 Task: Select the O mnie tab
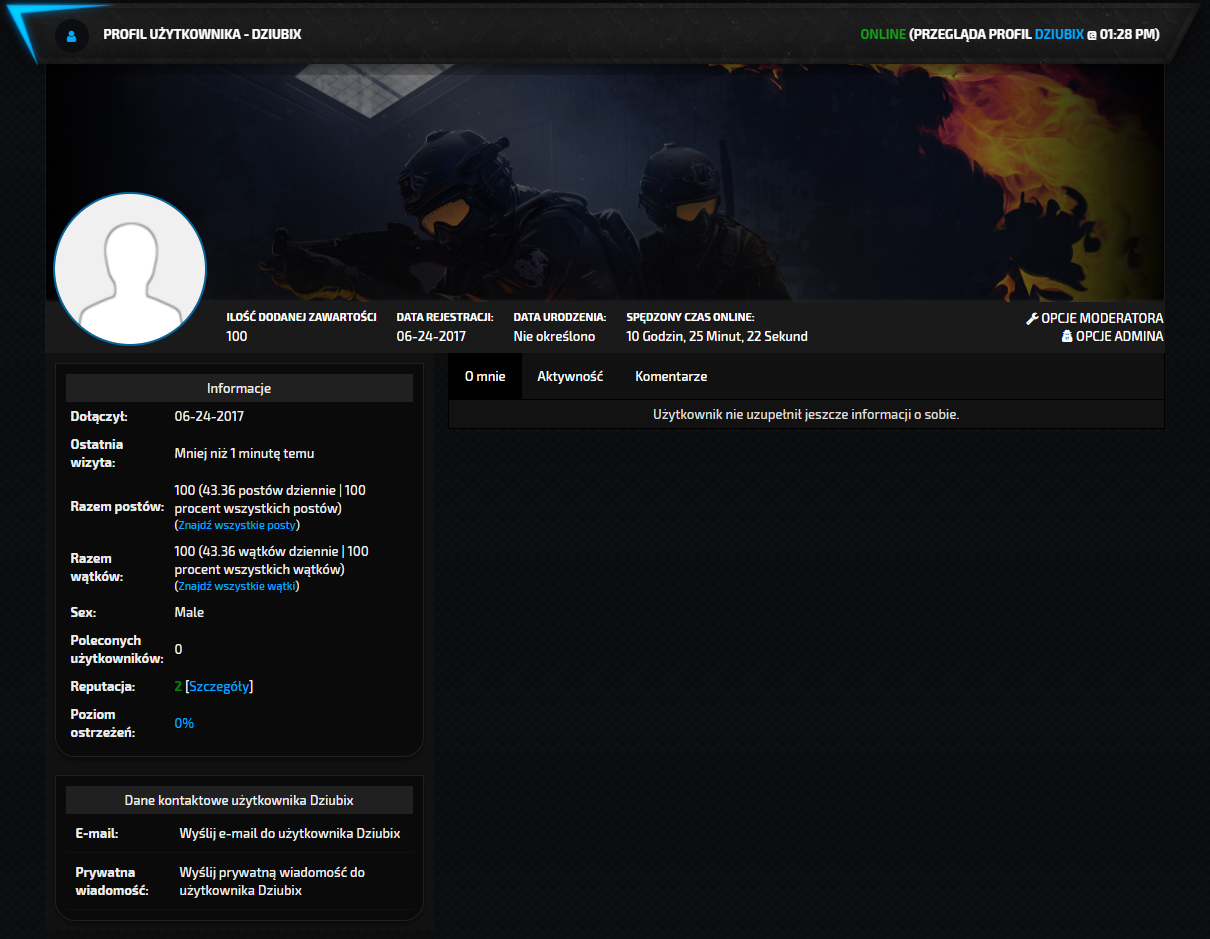tap(485, 377)
